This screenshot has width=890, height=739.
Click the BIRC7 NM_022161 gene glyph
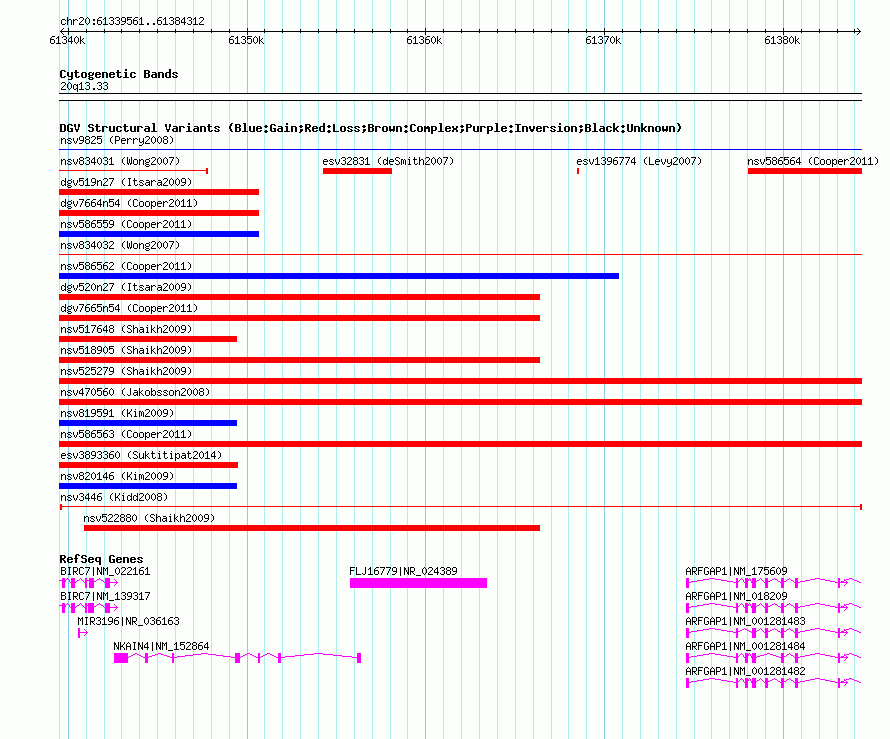click(x=89, y=583)
